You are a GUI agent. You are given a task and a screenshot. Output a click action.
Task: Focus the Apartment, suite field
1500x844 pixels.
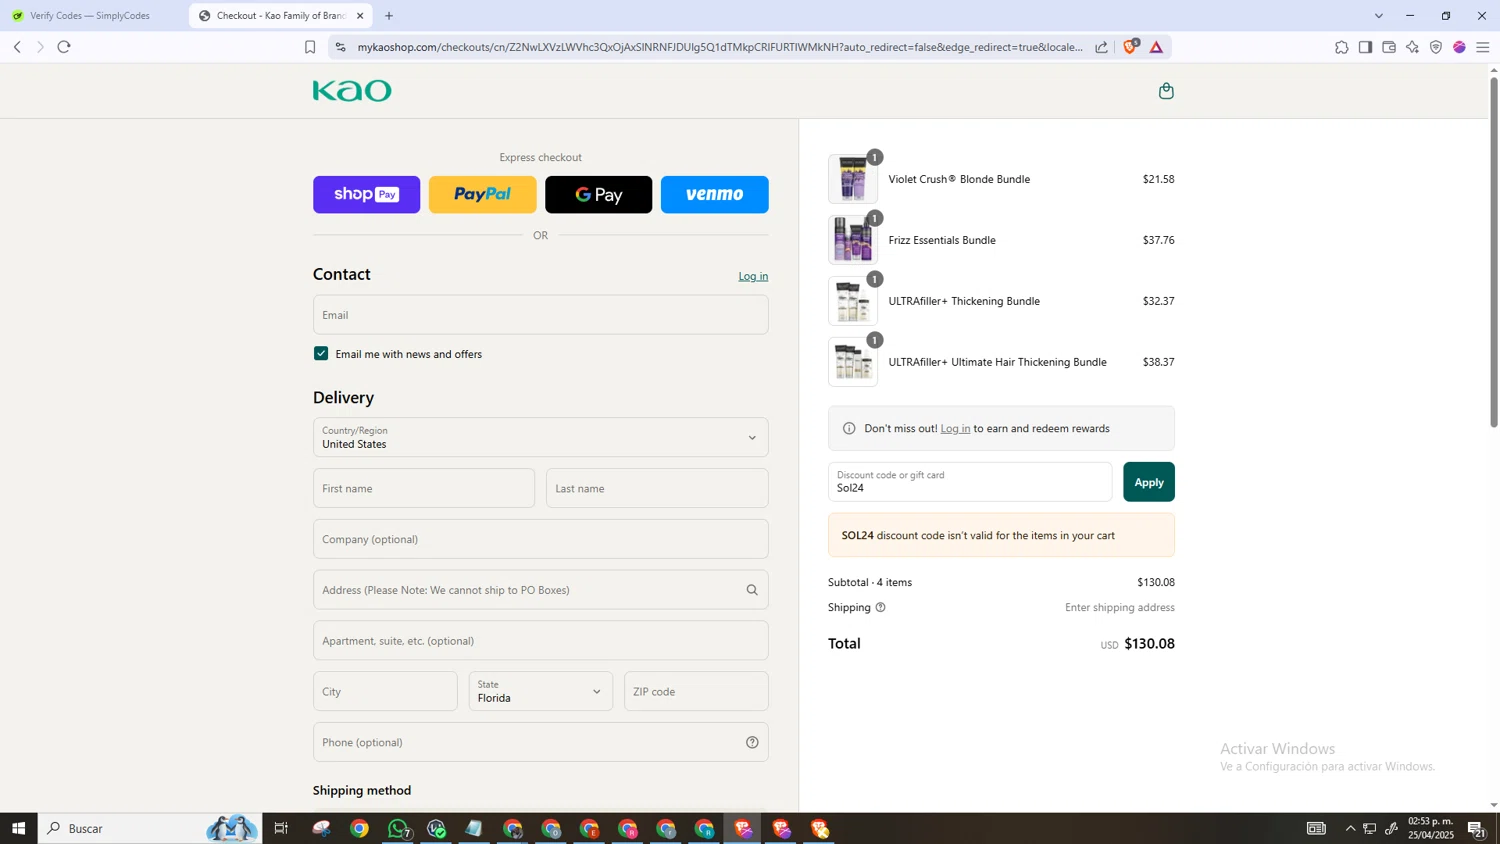[x=541, y=641]
